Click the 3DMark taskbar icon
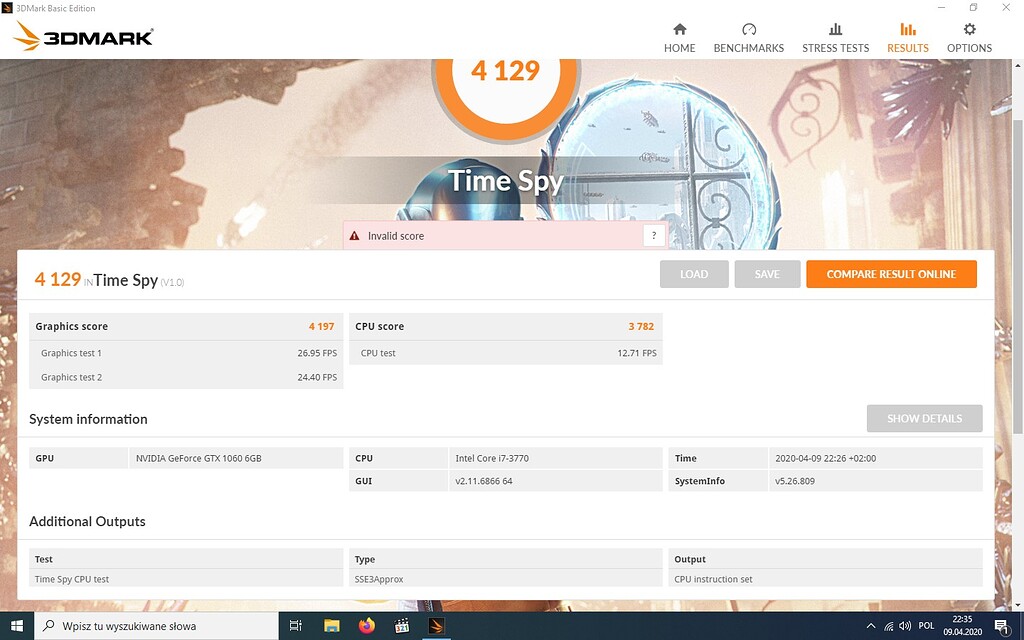This screenshot has height=640, width=1024. (437, 626)
